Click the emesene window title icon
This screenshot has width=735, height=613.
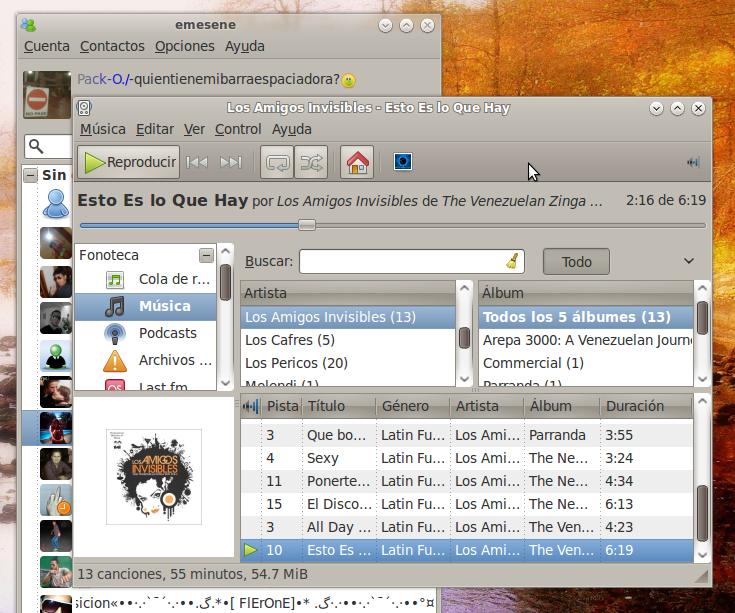click(29, 25)
